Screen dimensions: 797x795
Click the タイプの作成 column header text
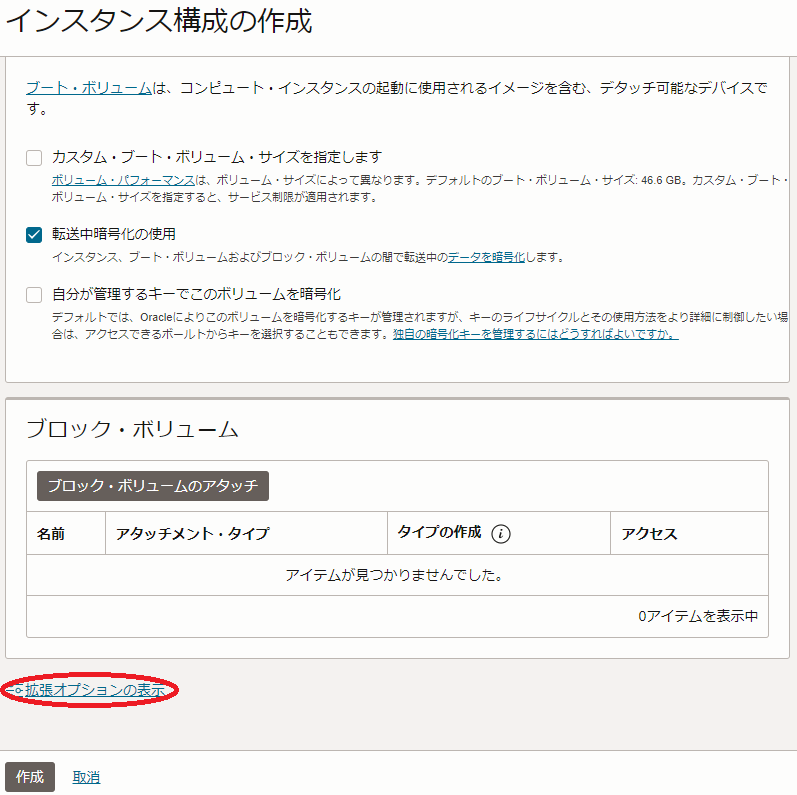pos(439,533)
